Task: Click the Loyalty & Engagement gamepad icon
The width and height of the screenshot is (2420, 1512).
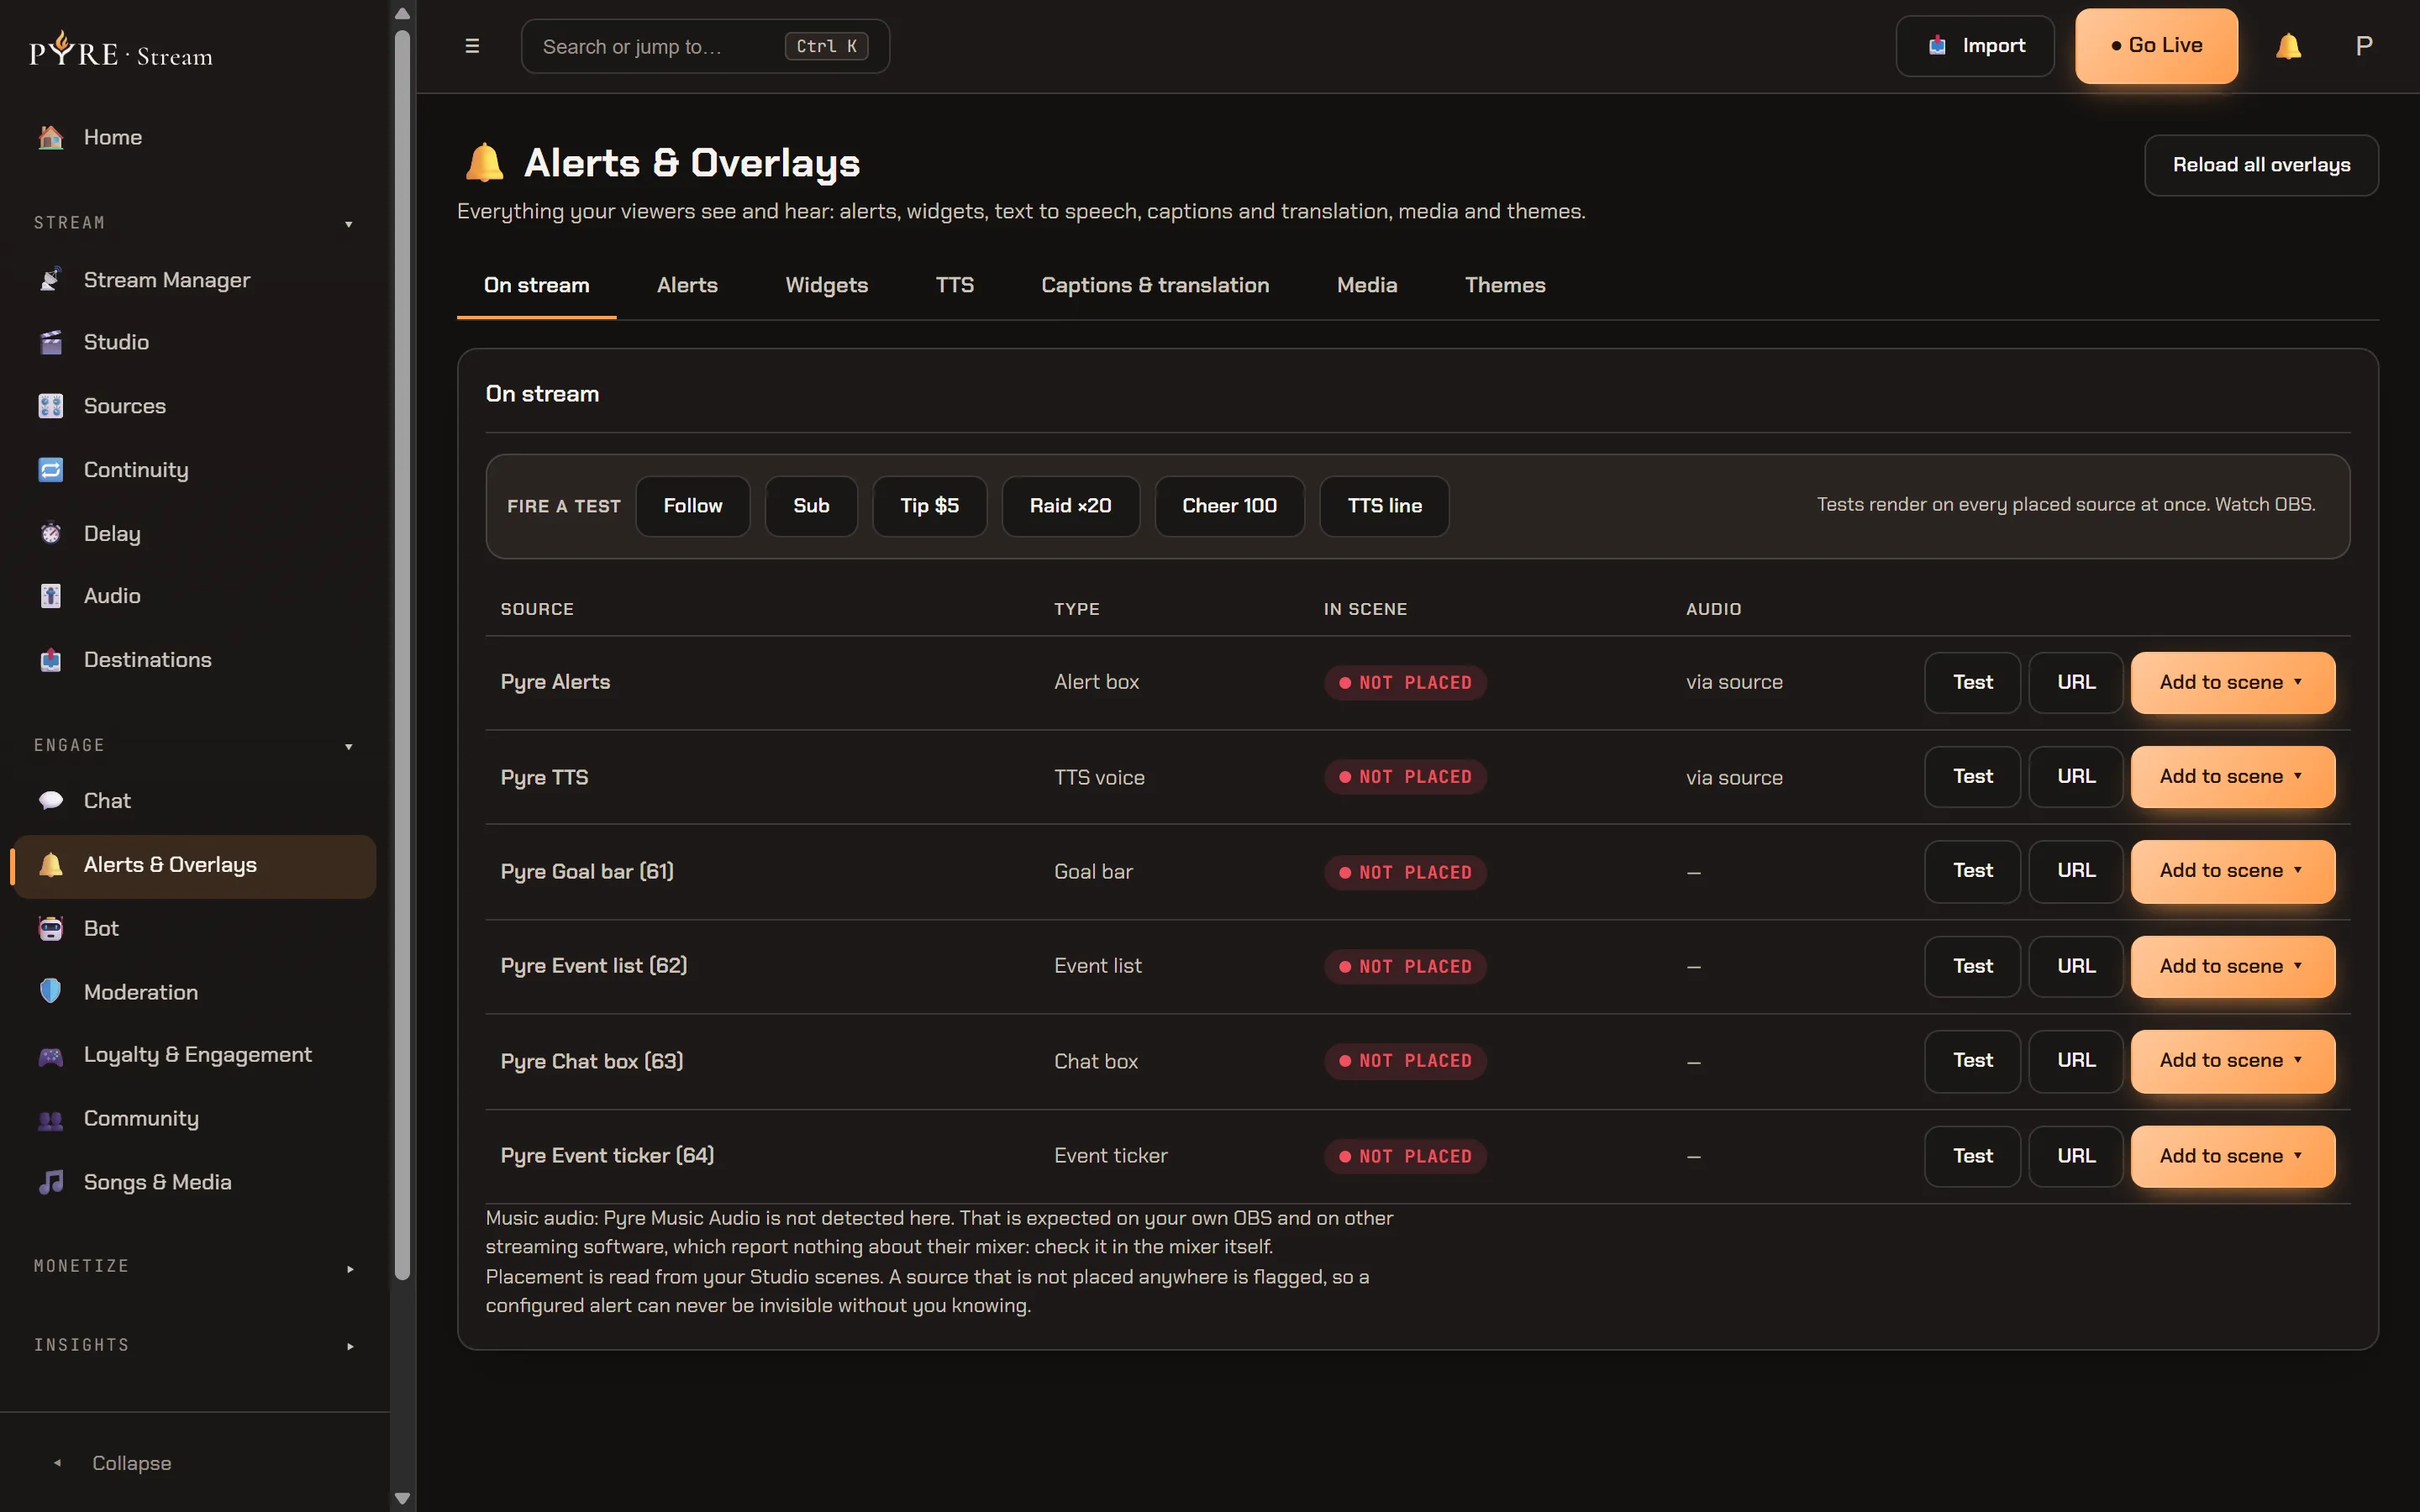Action: point(51,1055)
